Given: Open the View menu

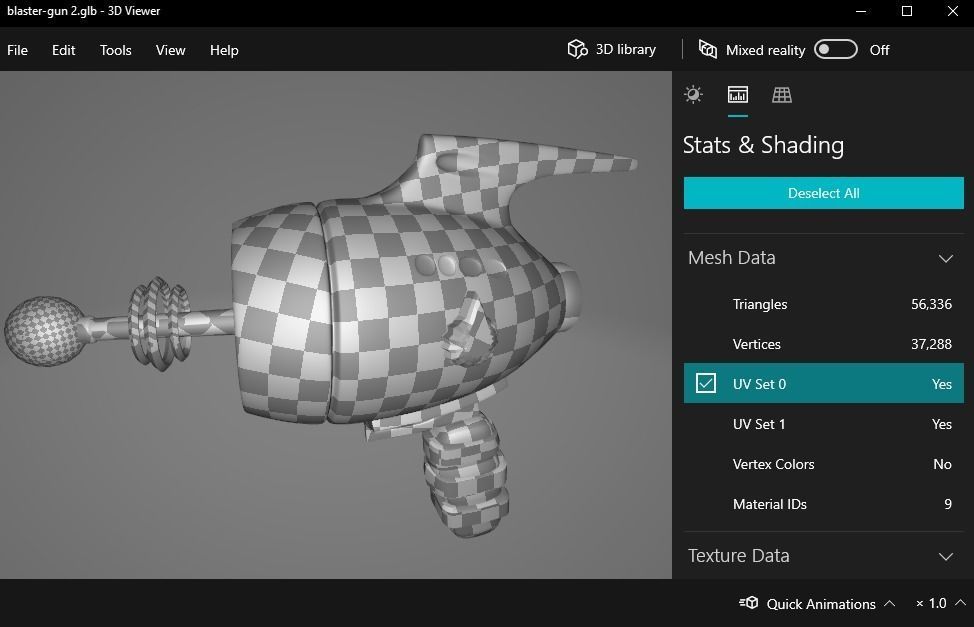Looking at the screenshot, I should click(170, 50).
